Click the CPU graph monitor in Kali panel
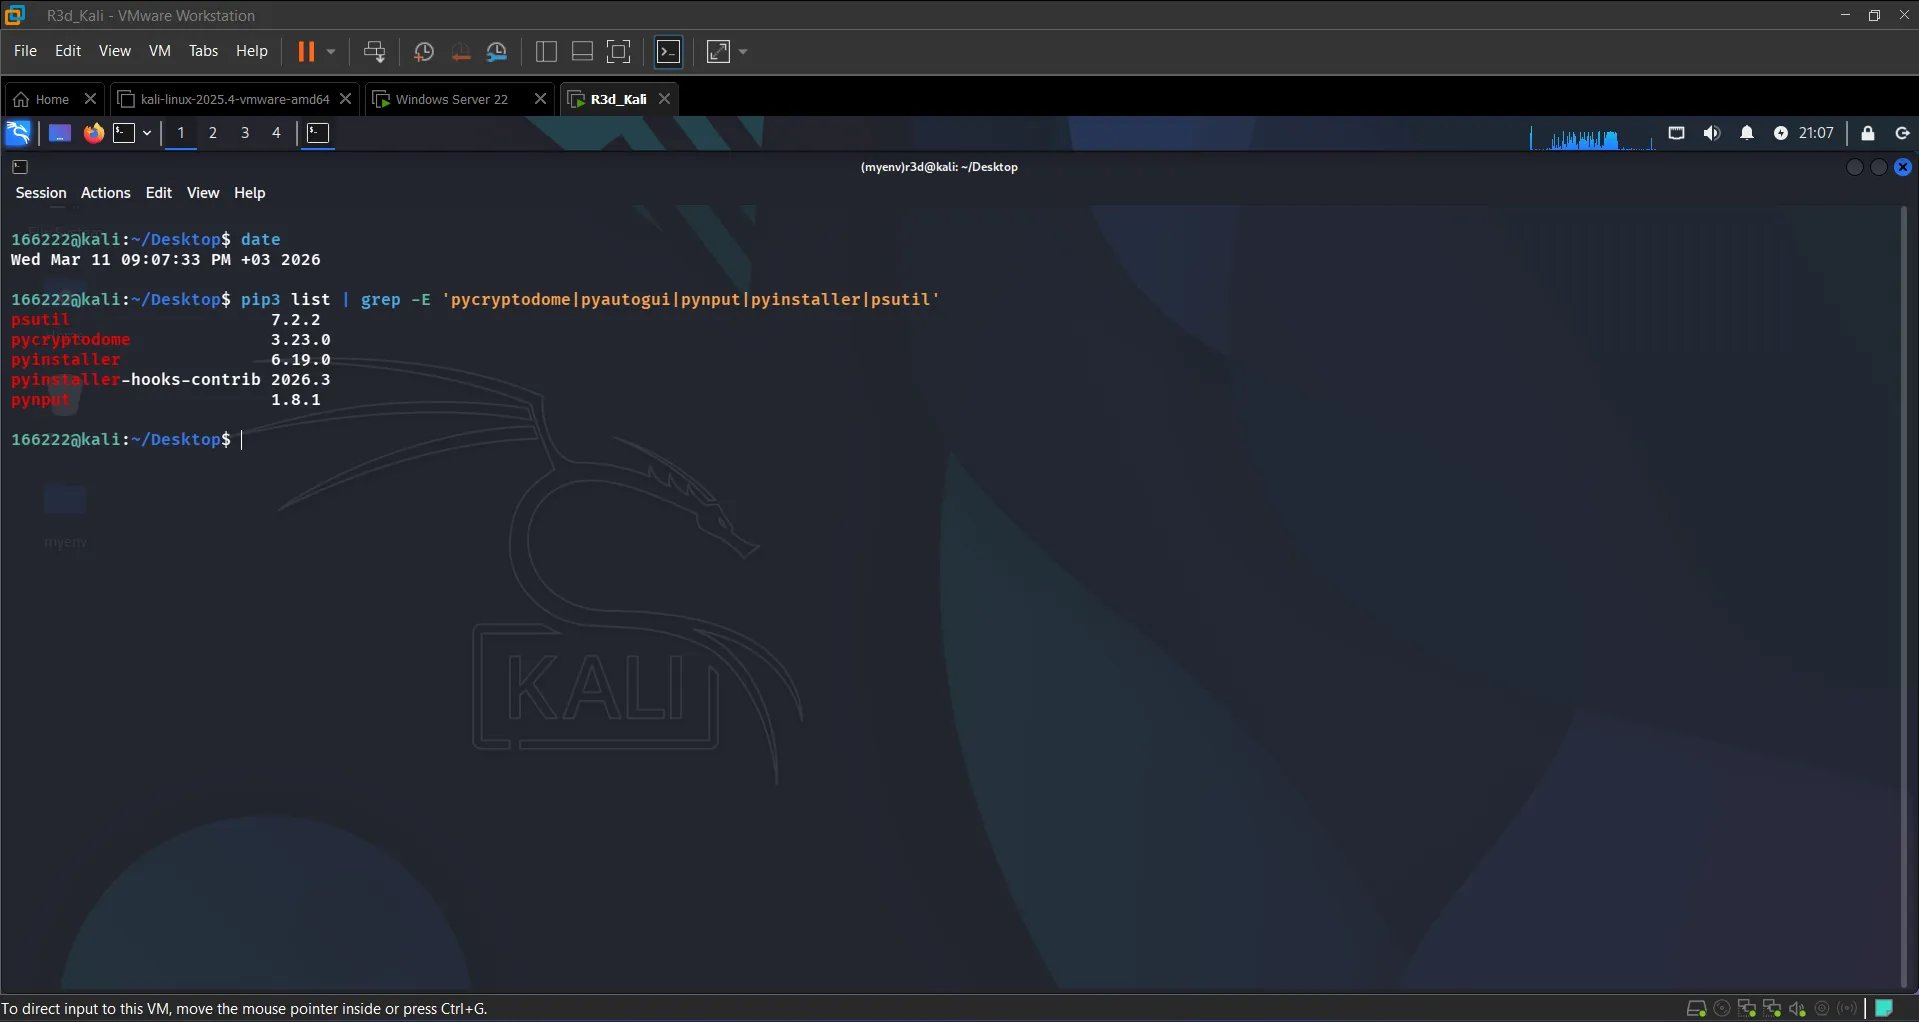Viewport: 1919px width, 1022px height. pos(1592,136)
